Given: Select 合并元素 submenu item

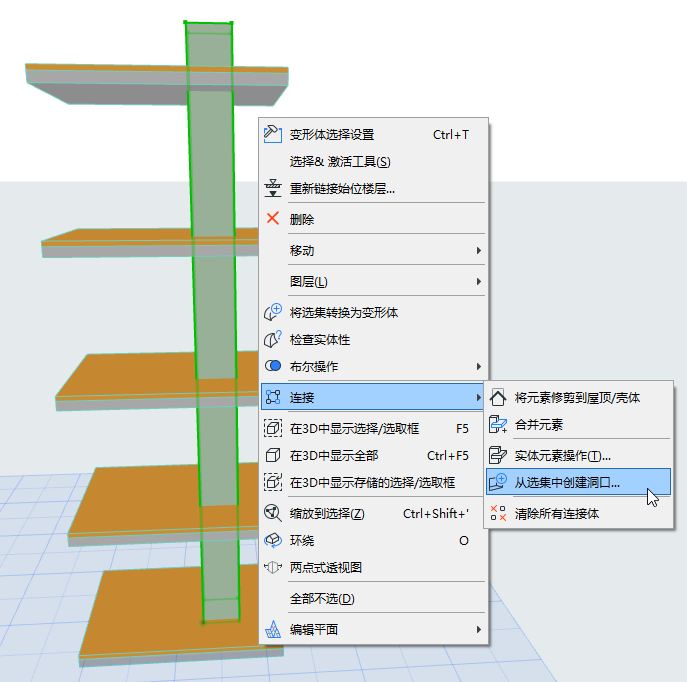Looking at the screenshot, I should (x=578, y=424).
